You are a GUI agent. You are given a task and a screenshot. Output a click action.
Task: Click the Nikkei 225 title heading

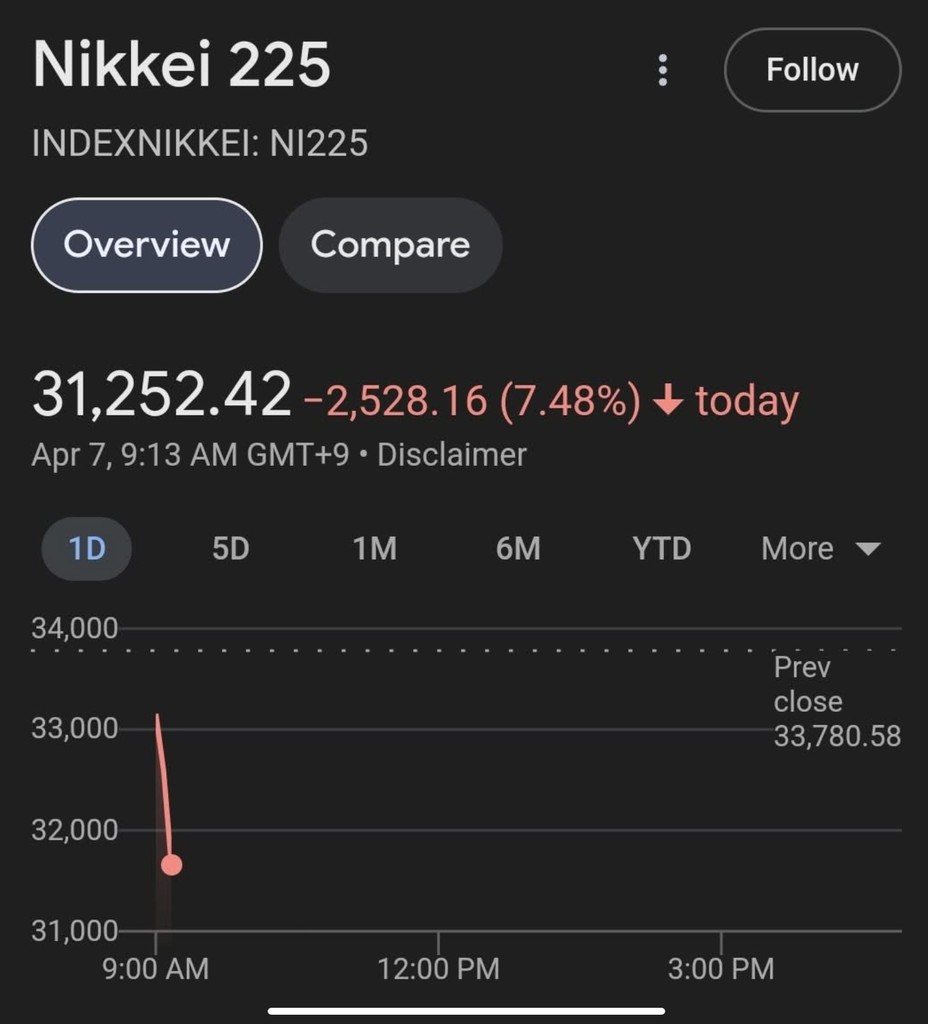click(181, 66)
